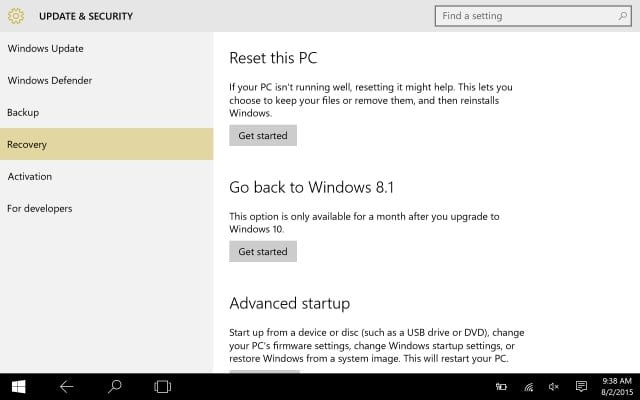Open Task View from taskbar
The width and height of the screenshot is (640, 400).
[x=162, y=387]
